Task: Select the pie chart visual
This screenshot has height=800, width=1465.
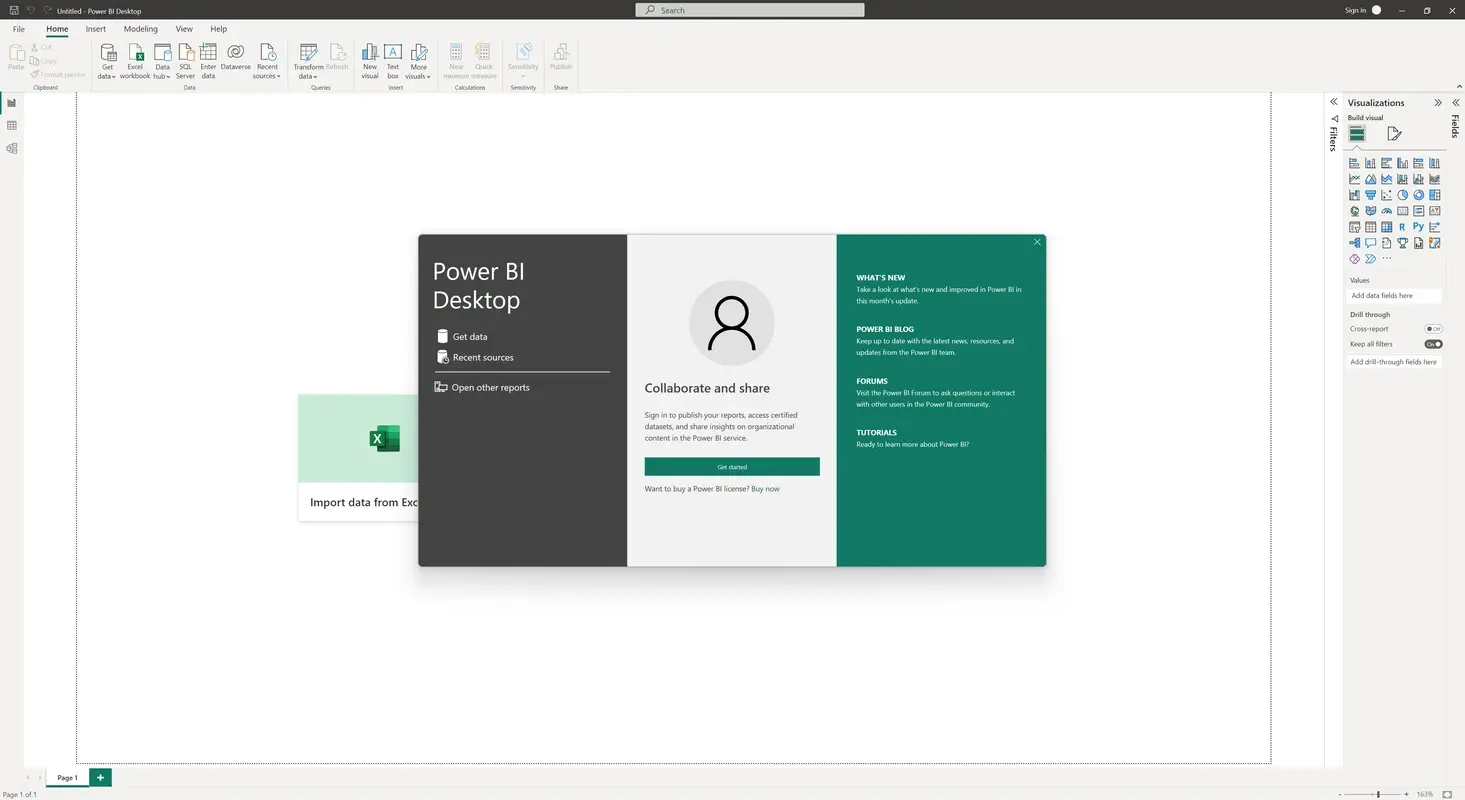Action: pos(1402,195)
